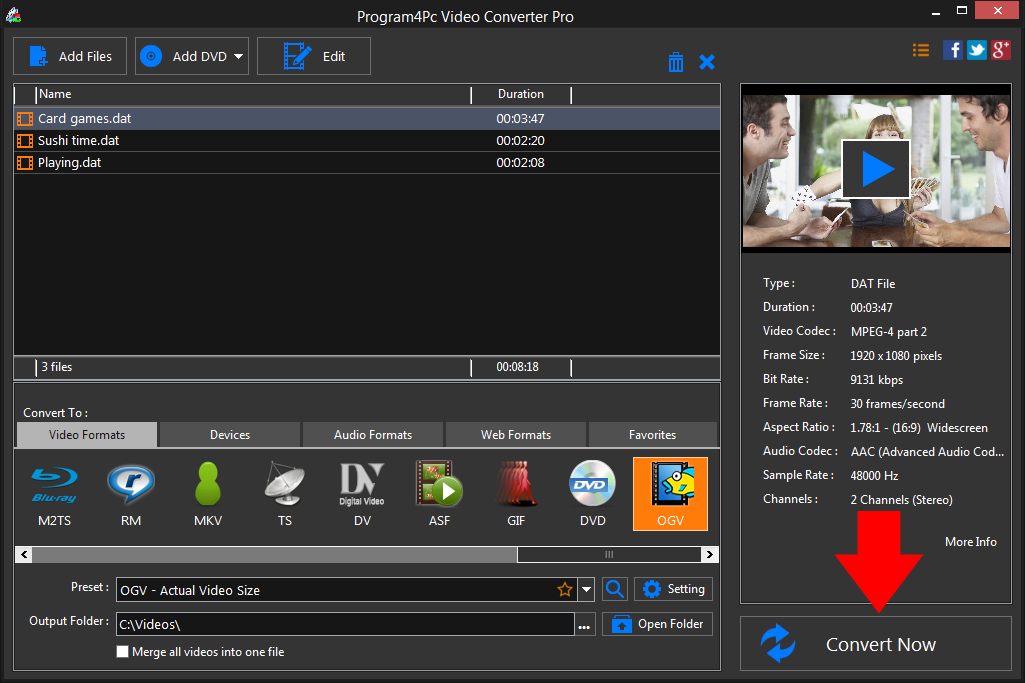Click the More Info link
This screenshot has height=683, width=1025.
[970, 541]
